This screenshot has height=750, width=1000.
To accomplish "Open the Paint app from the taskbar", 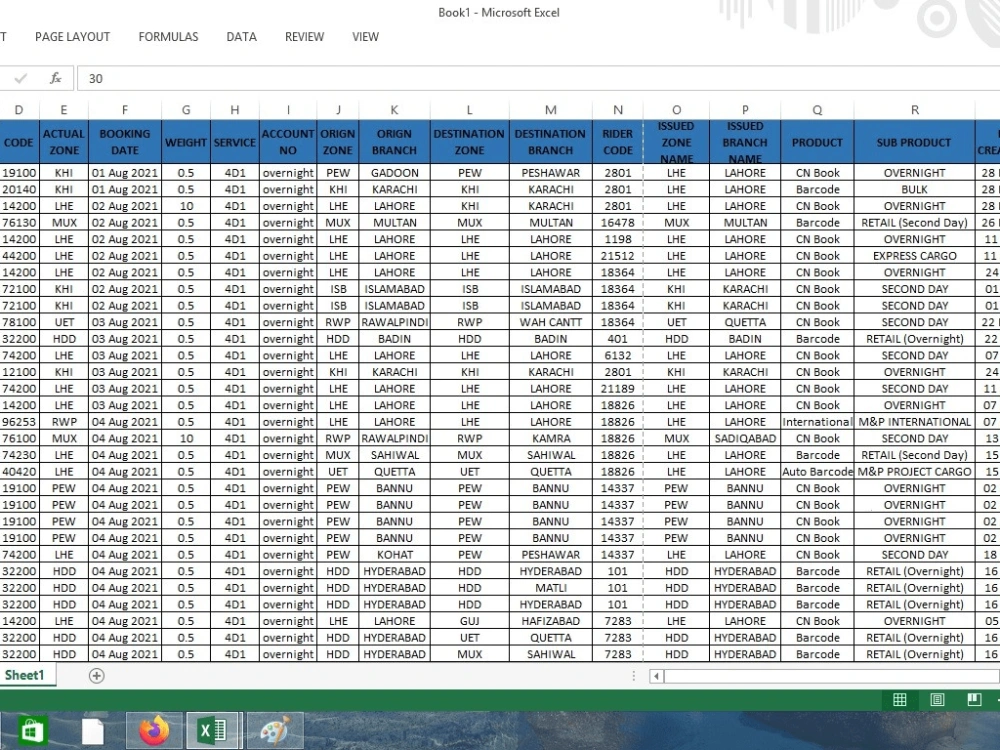I will pos(273,730).
